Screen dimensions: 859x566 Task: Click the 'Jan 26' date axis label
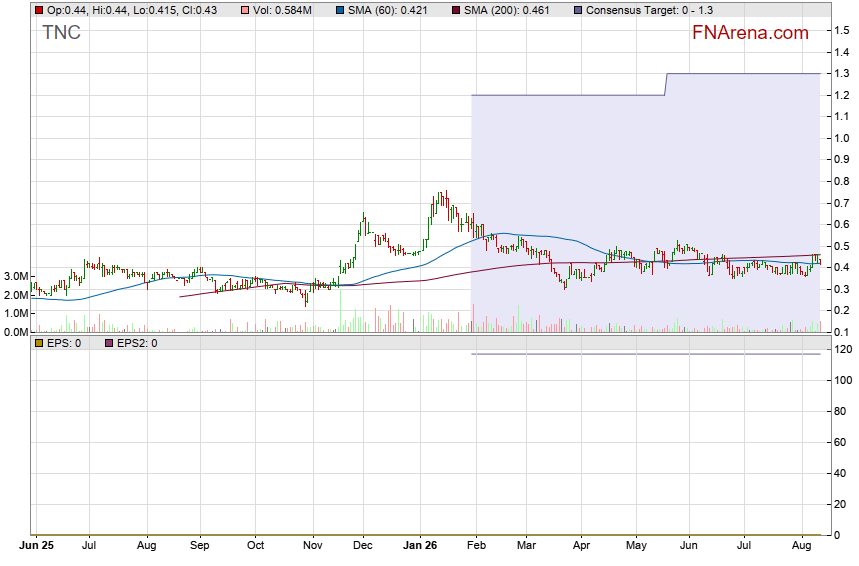420,546
